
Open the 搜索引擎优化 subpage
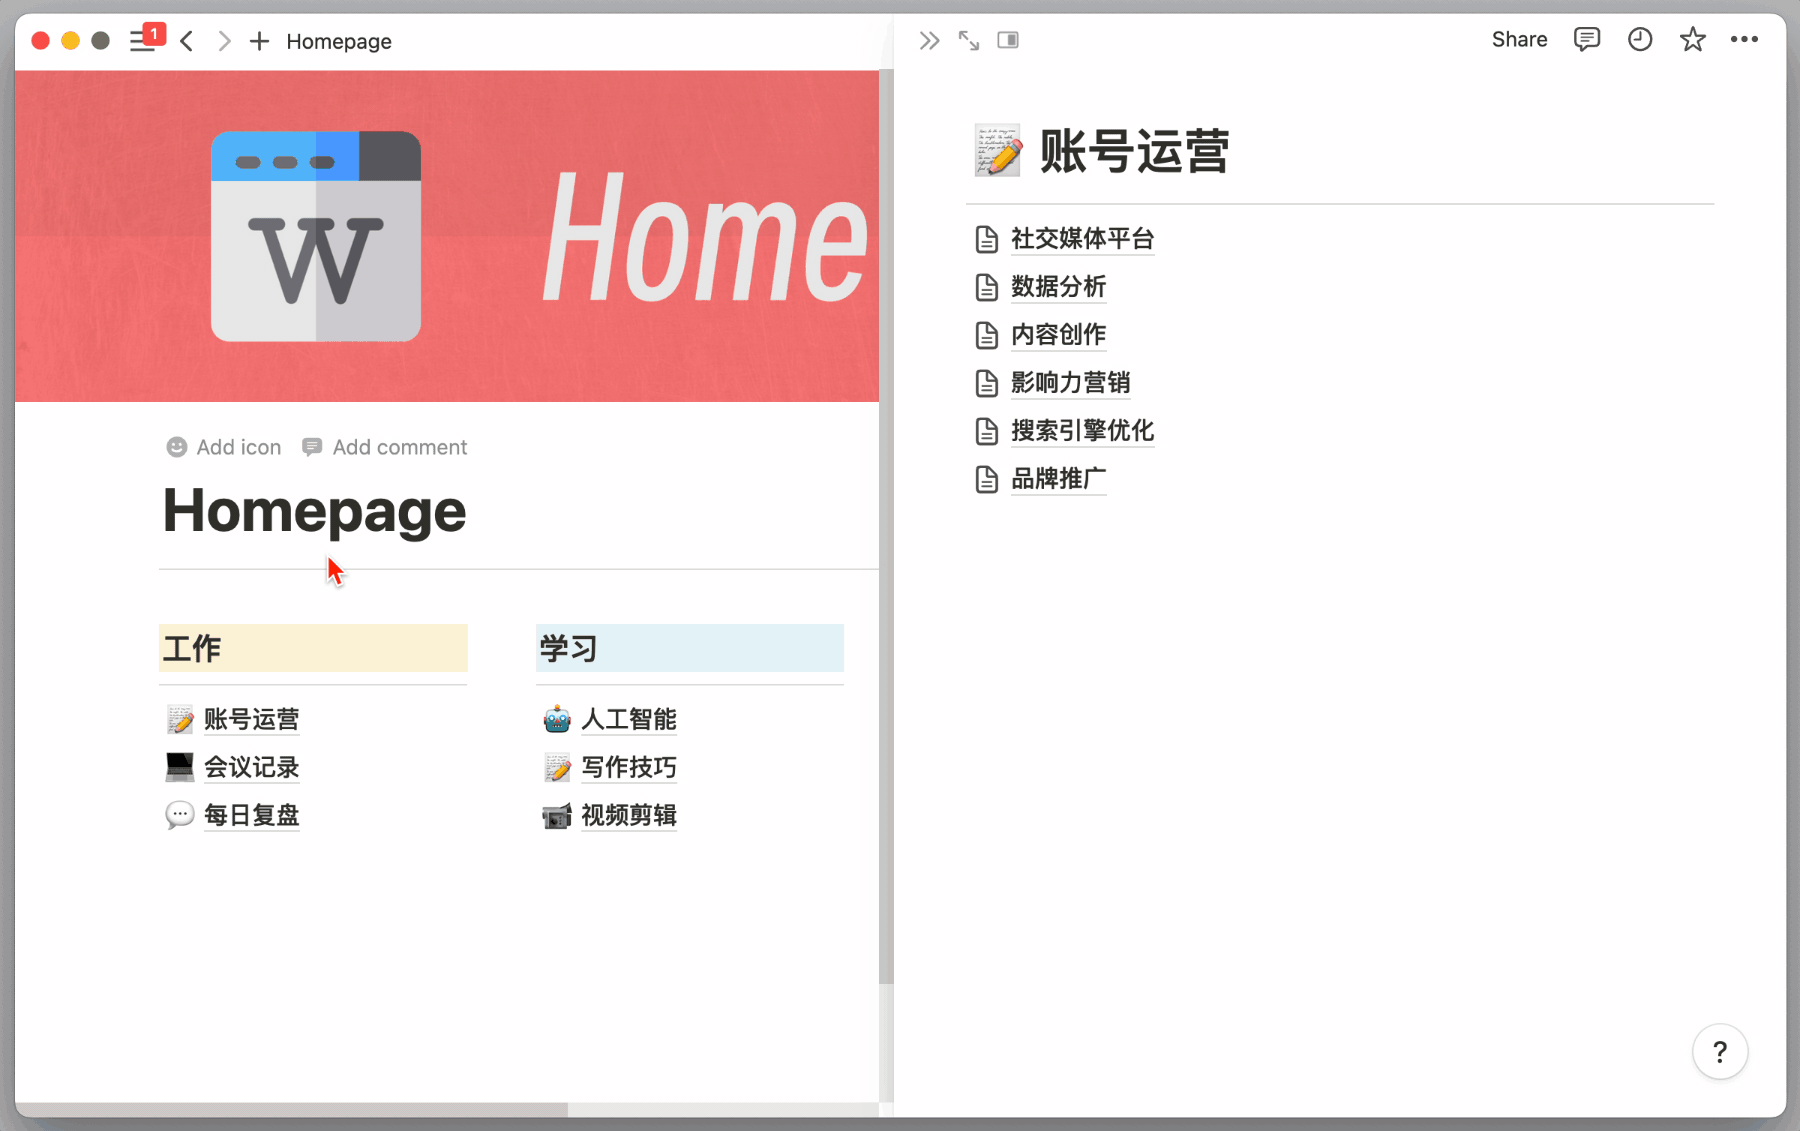click(x=1083, y=431)
